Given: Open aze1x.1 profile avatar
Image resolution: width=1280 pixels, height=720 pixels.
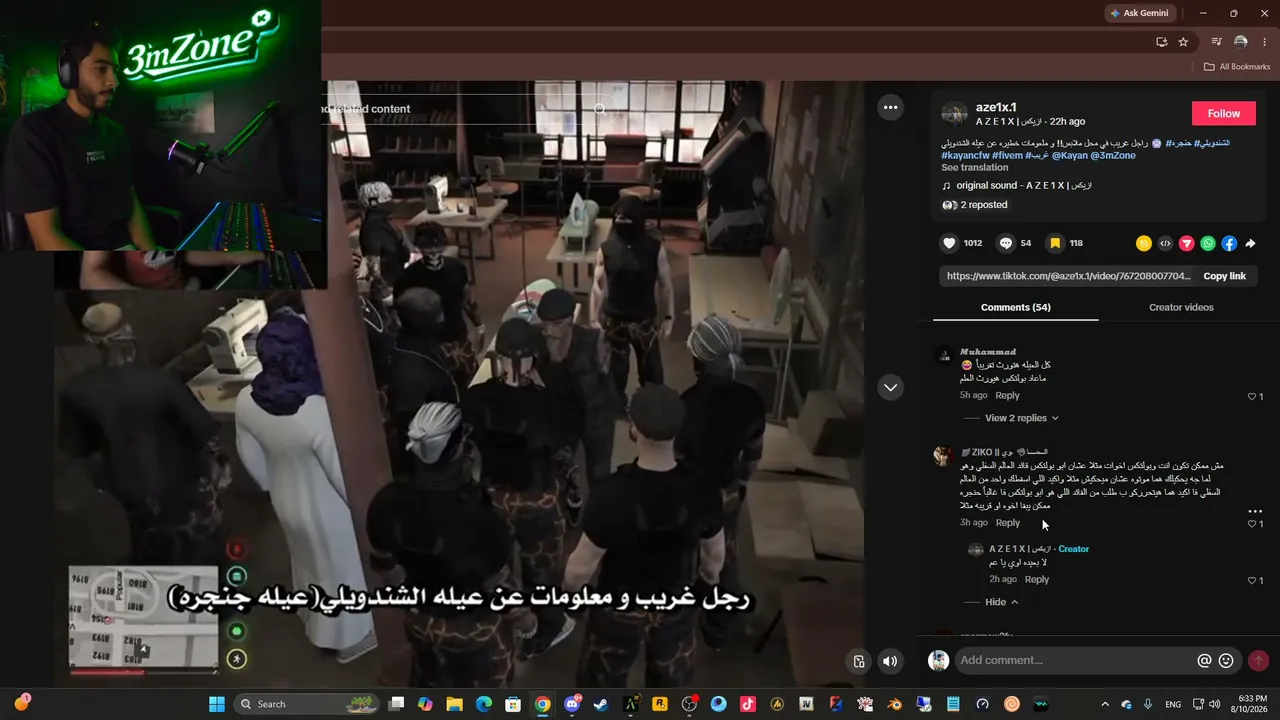Looking at the screenshot, I should click(x=955, y=113).
